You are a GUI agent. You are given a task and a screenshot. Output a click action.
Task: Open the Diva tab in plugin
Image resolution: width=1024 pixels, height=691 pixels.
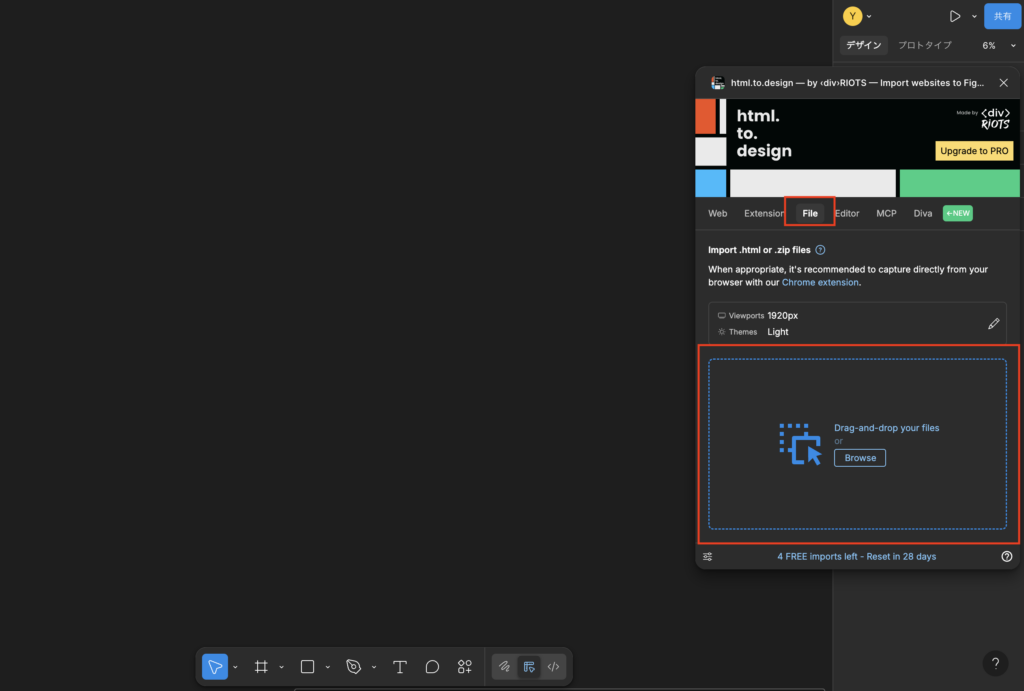(x=923, y=213)
